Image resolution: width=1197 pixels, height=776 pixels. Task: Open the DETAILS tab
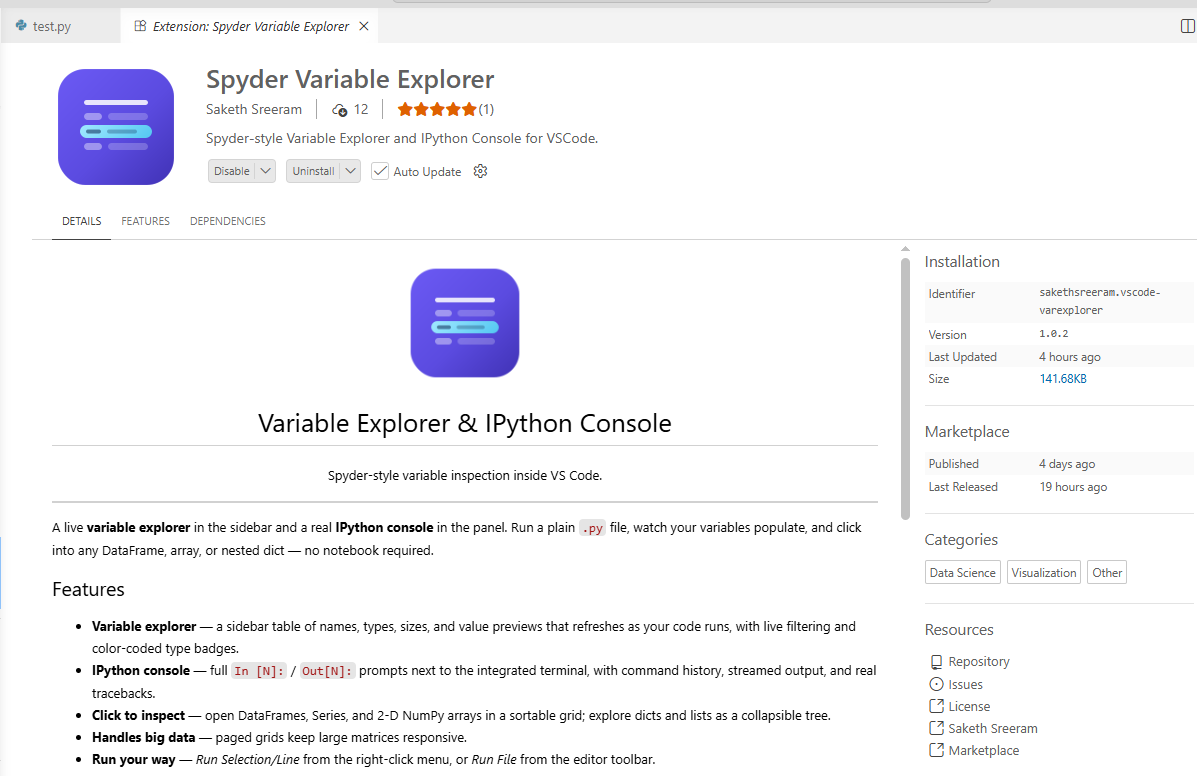82,221
